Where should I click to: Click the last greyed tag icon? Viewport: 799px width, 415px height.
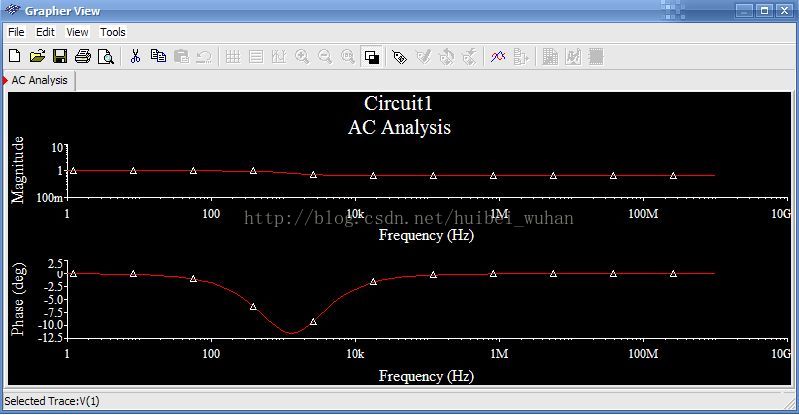[469, 57]
